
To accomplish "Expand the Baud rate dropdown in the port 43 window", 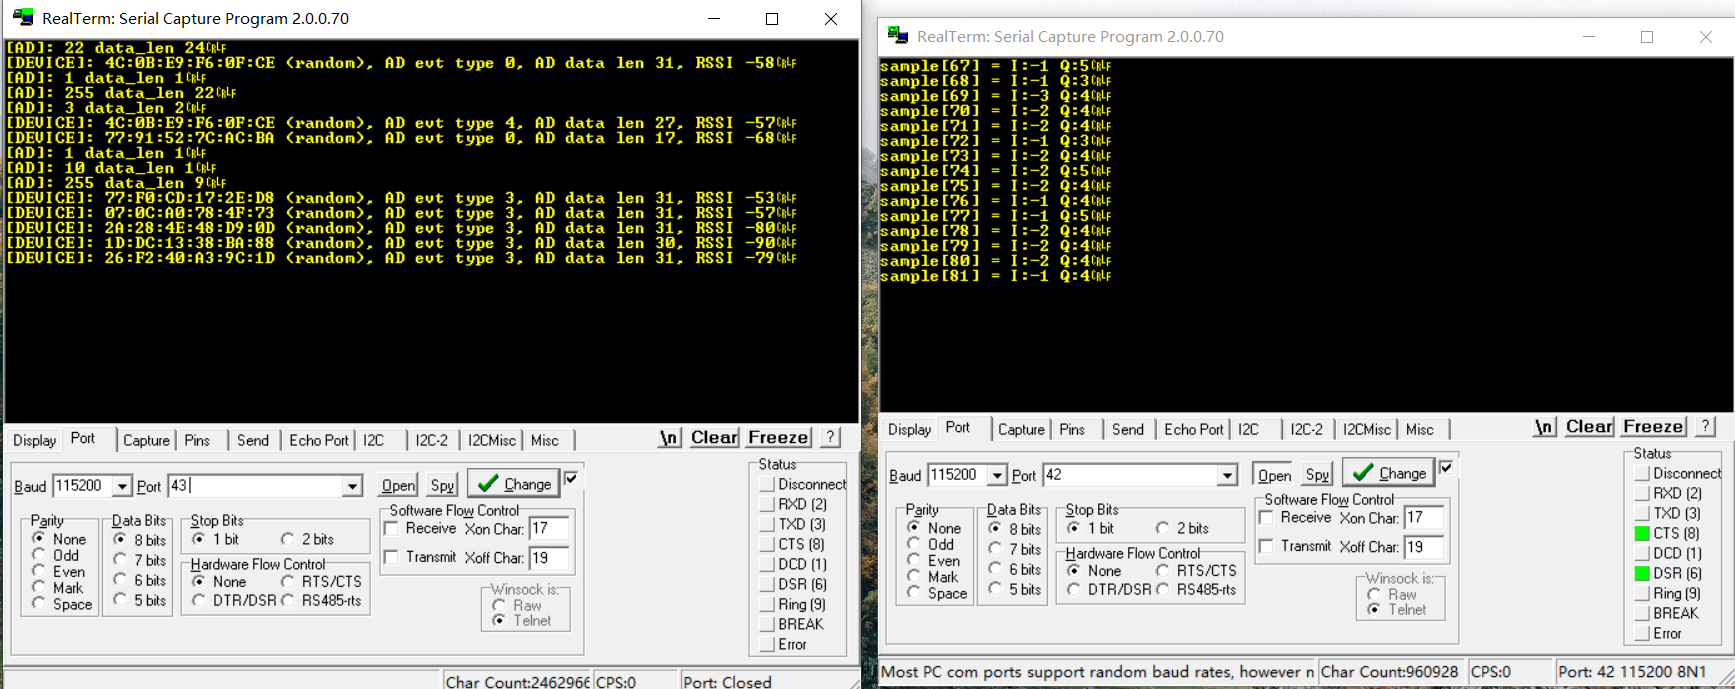I will click(x=122, y=486).
